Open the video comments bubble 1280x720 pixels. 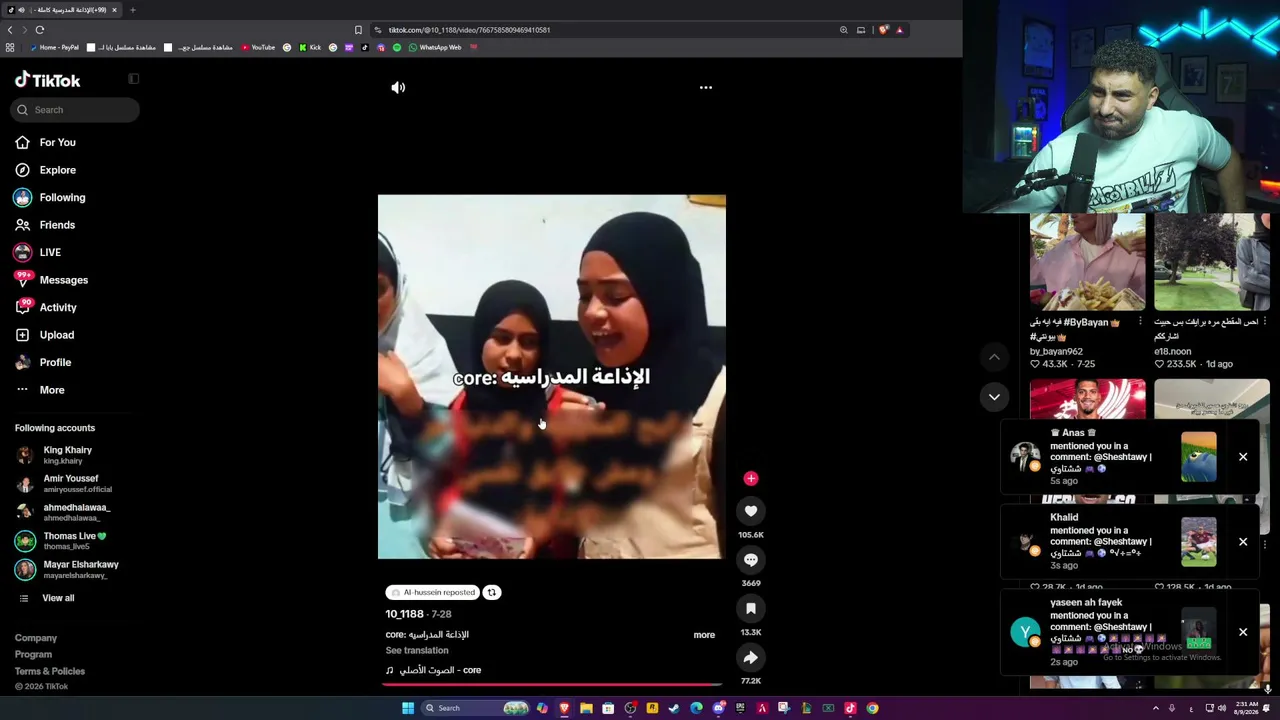pos(751,560)
